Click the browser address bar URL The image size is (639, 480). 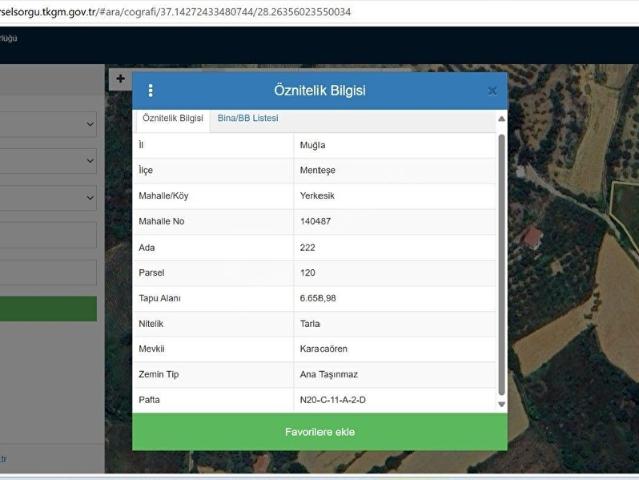point(180,11)
